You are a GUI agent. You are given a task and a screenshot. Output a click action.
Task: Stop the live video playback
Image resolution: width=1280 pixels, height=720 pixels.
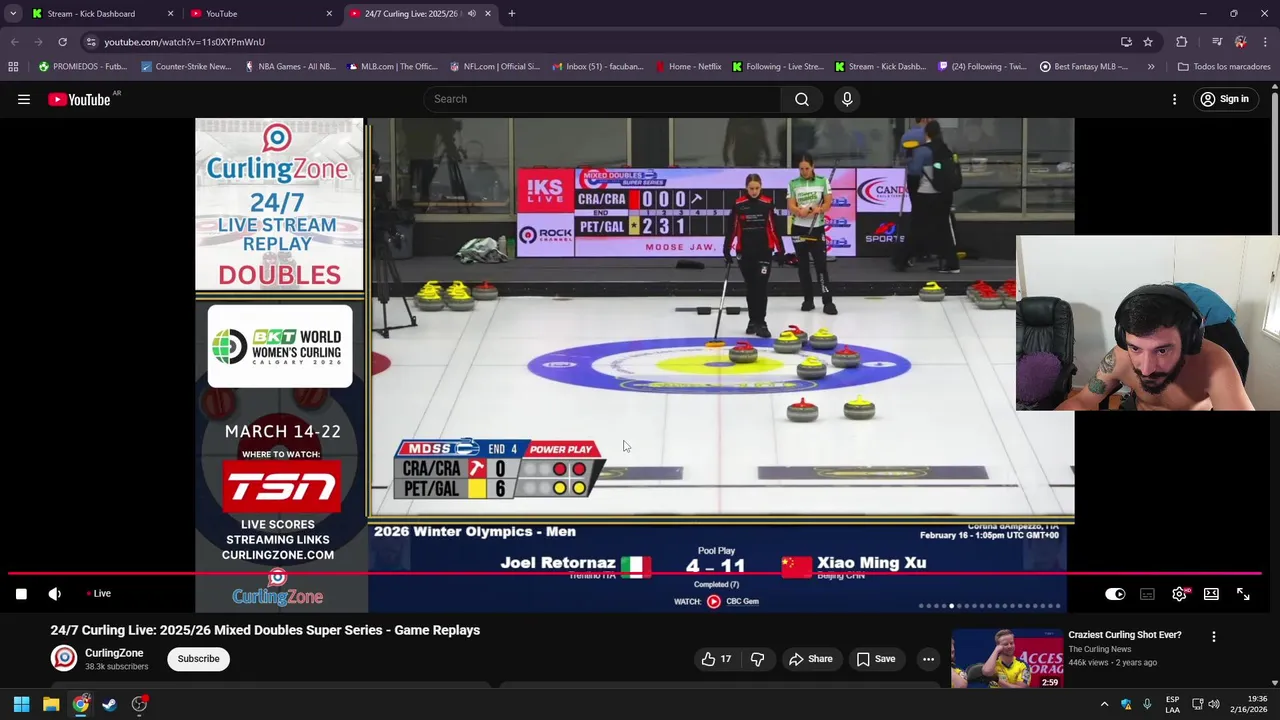[x=21, y=594]
